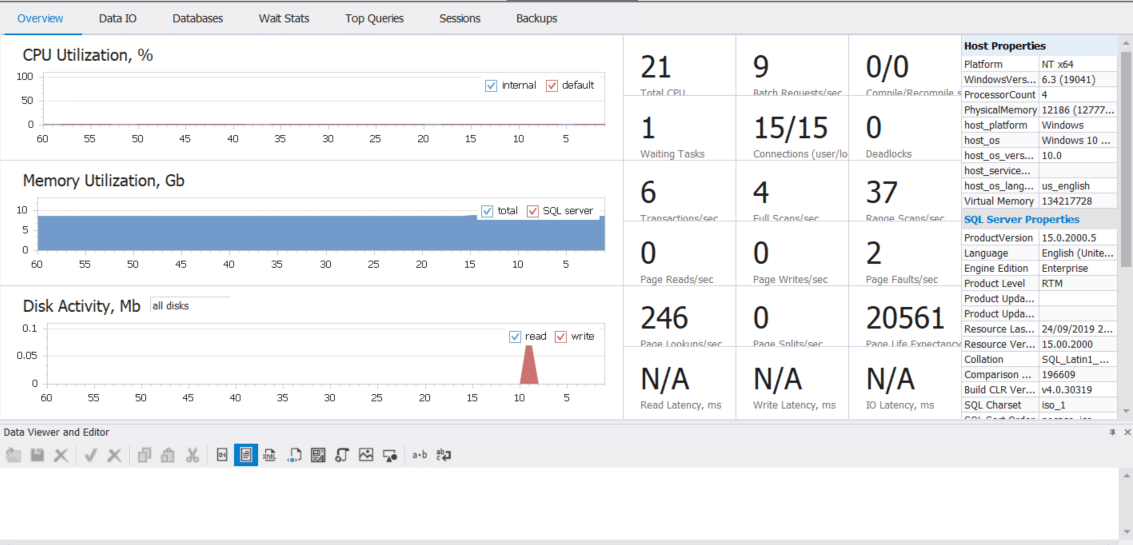The height and width of the screenshot is (545, 1133).
Task: Switch to the Overview tab
Action: point(40,18)
